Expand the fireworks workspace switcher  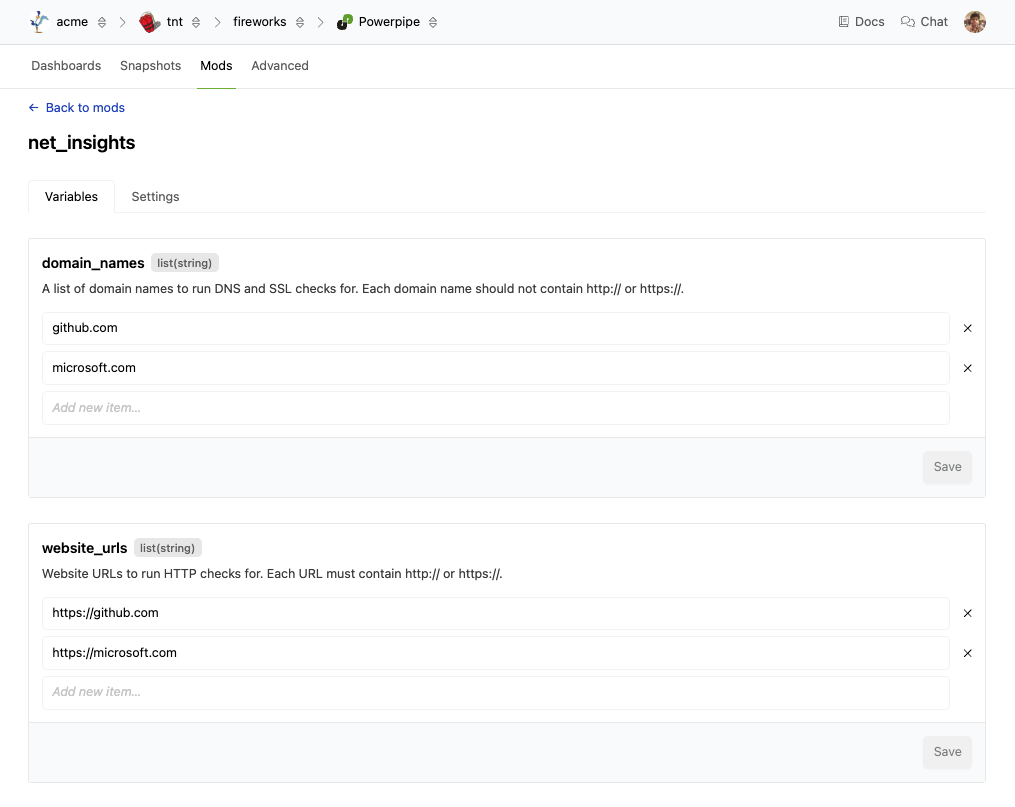point(300,22)
